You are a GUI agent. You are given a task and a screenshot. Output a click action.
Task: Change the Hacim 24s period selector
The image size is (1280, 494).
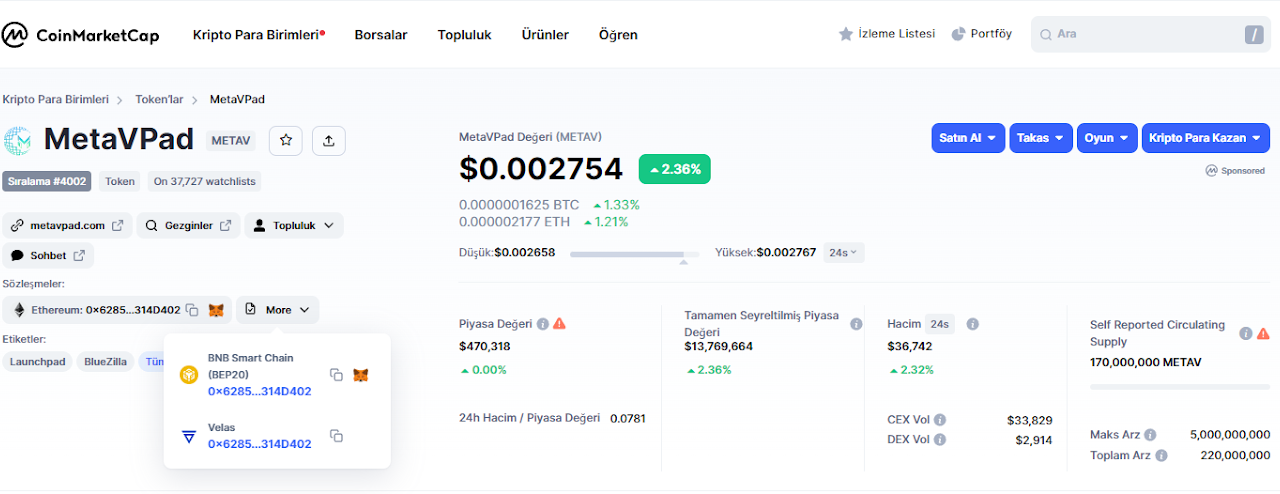[939, 324]
